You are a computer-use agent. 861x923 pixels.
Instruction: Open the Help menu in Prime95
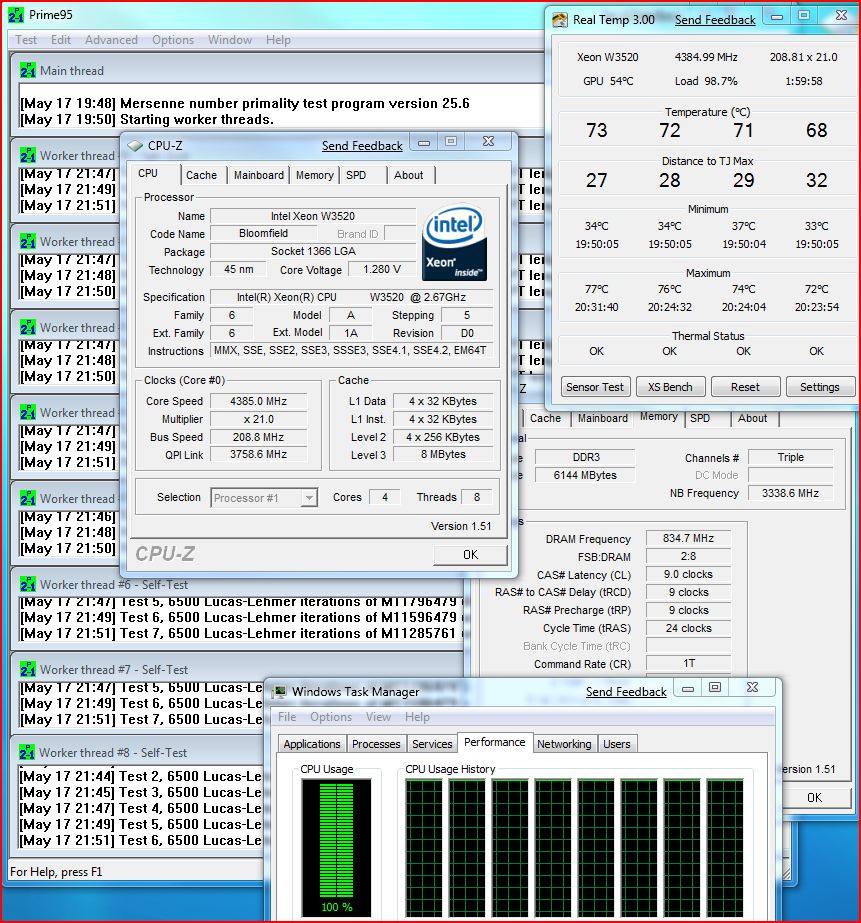[278, 40]
